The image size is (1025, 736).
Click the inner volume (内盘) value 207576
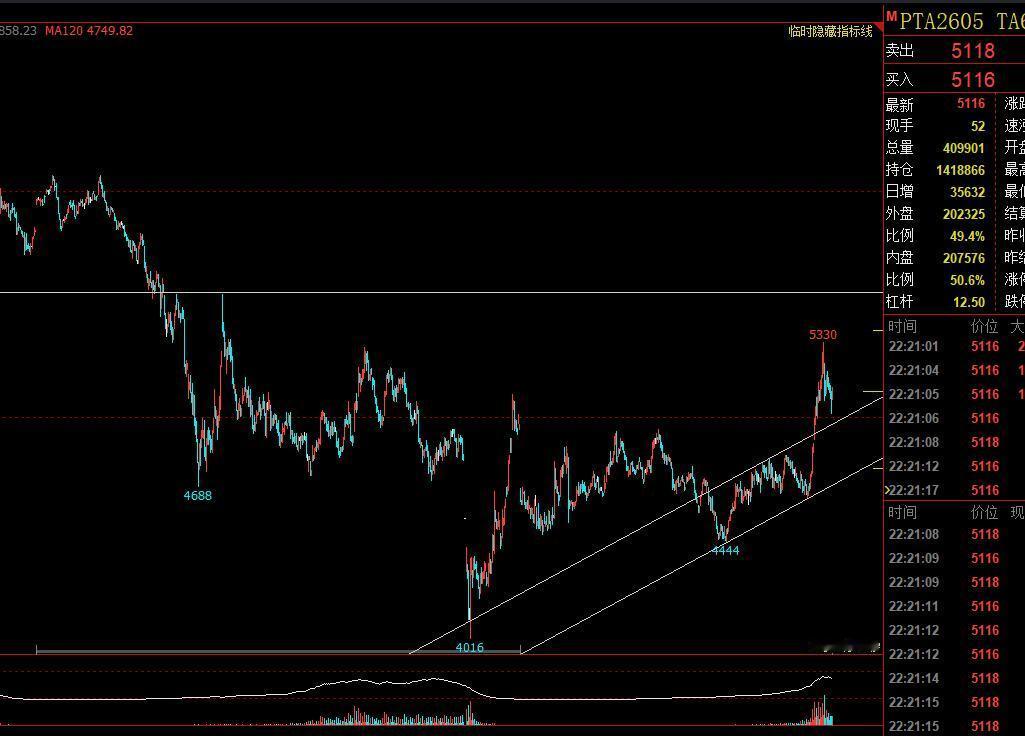coord(964,258)
